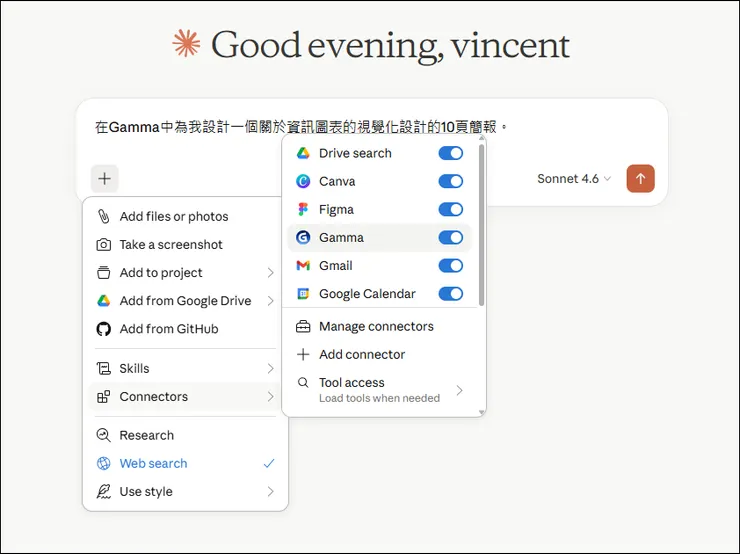The image size is (740, 554).
Task: Click the Web search globe icon
Action: pyautogui.click(x=103, y=463)
